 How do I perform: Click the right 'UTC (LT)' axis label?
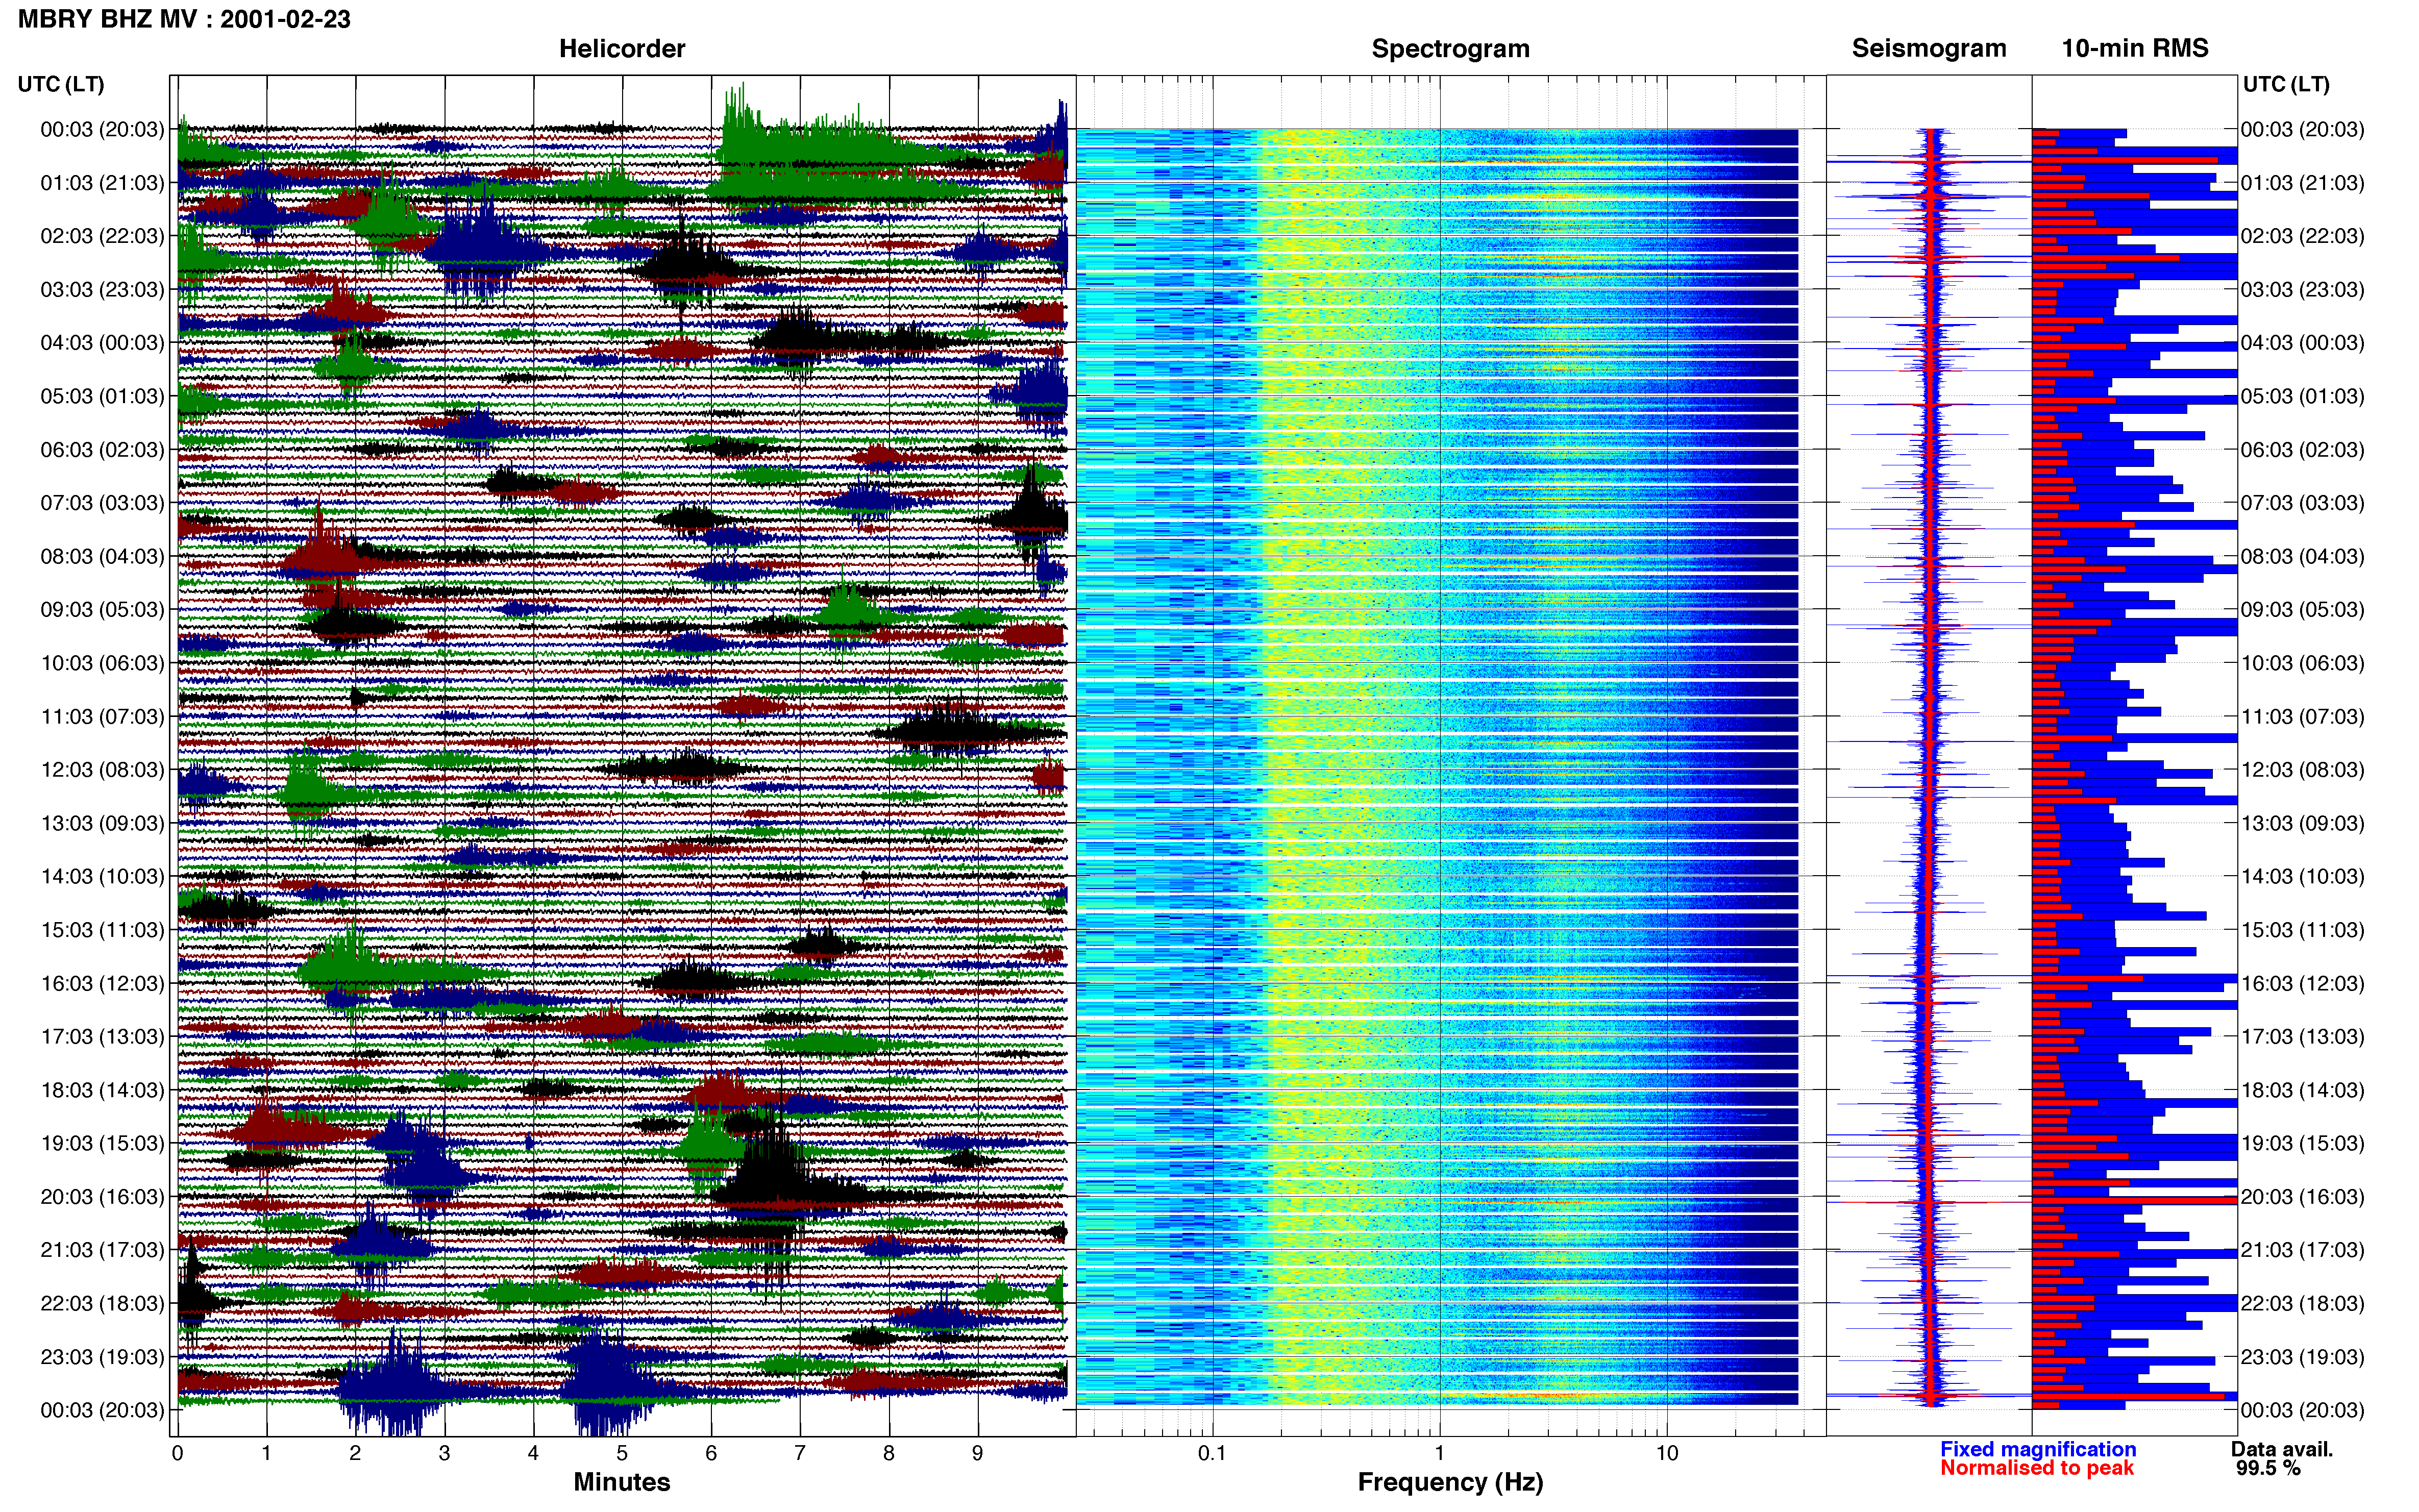coord(2286,84)
